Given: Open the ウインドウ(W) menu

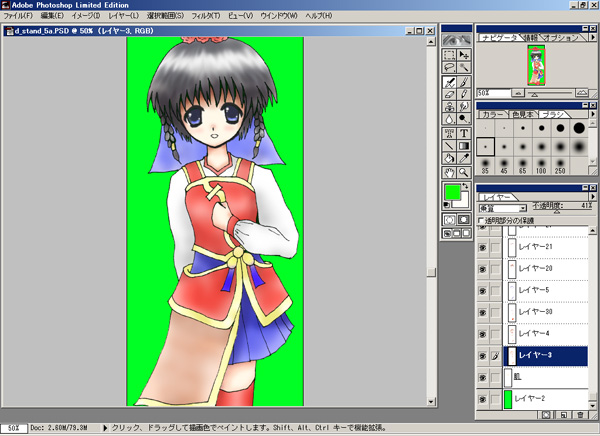Looking at the screenshot, I should pyautogui.click(x=279, y=16).
